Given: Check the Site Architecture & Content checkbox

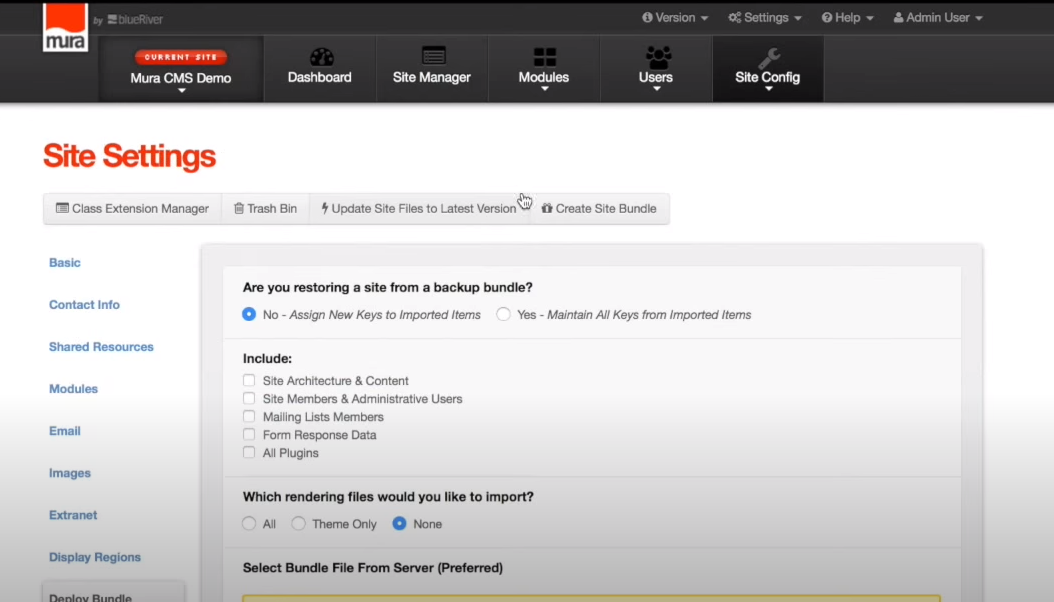Looking at the screenshot, I should point(249,380).
